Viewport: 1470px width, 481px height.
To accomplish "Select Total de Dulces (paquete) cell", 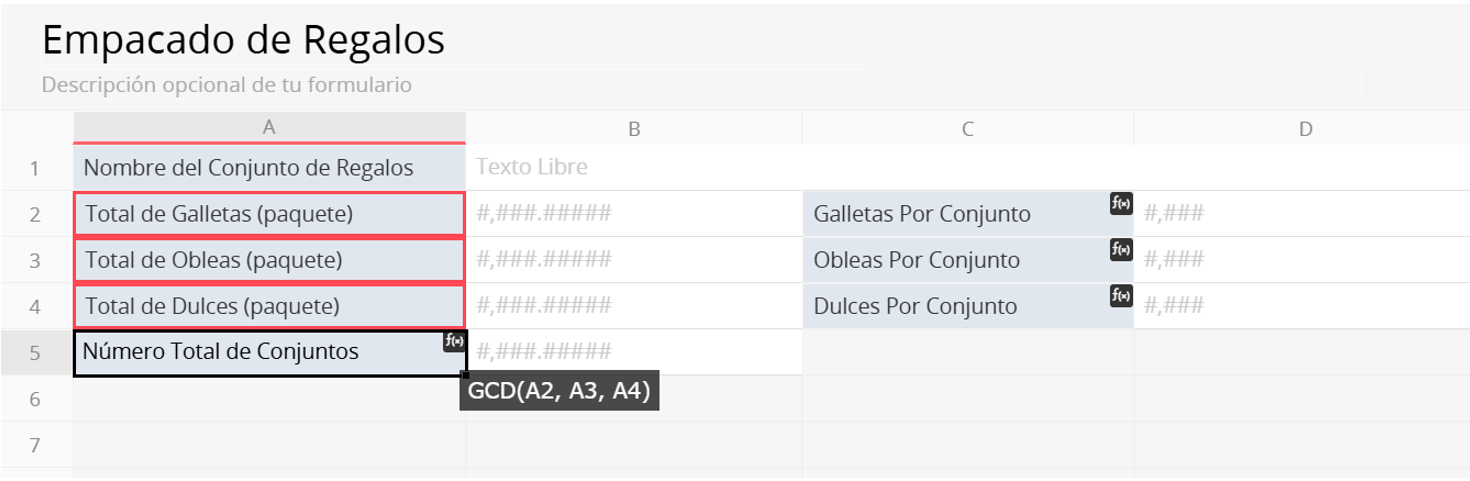I will pos(269,306).
